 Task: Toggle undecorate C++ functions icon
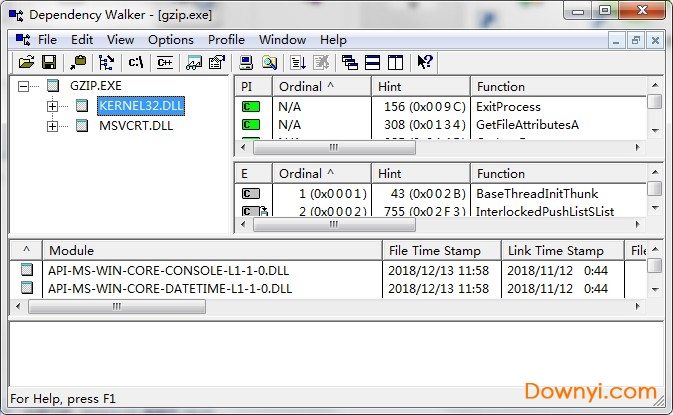(165, 62)
